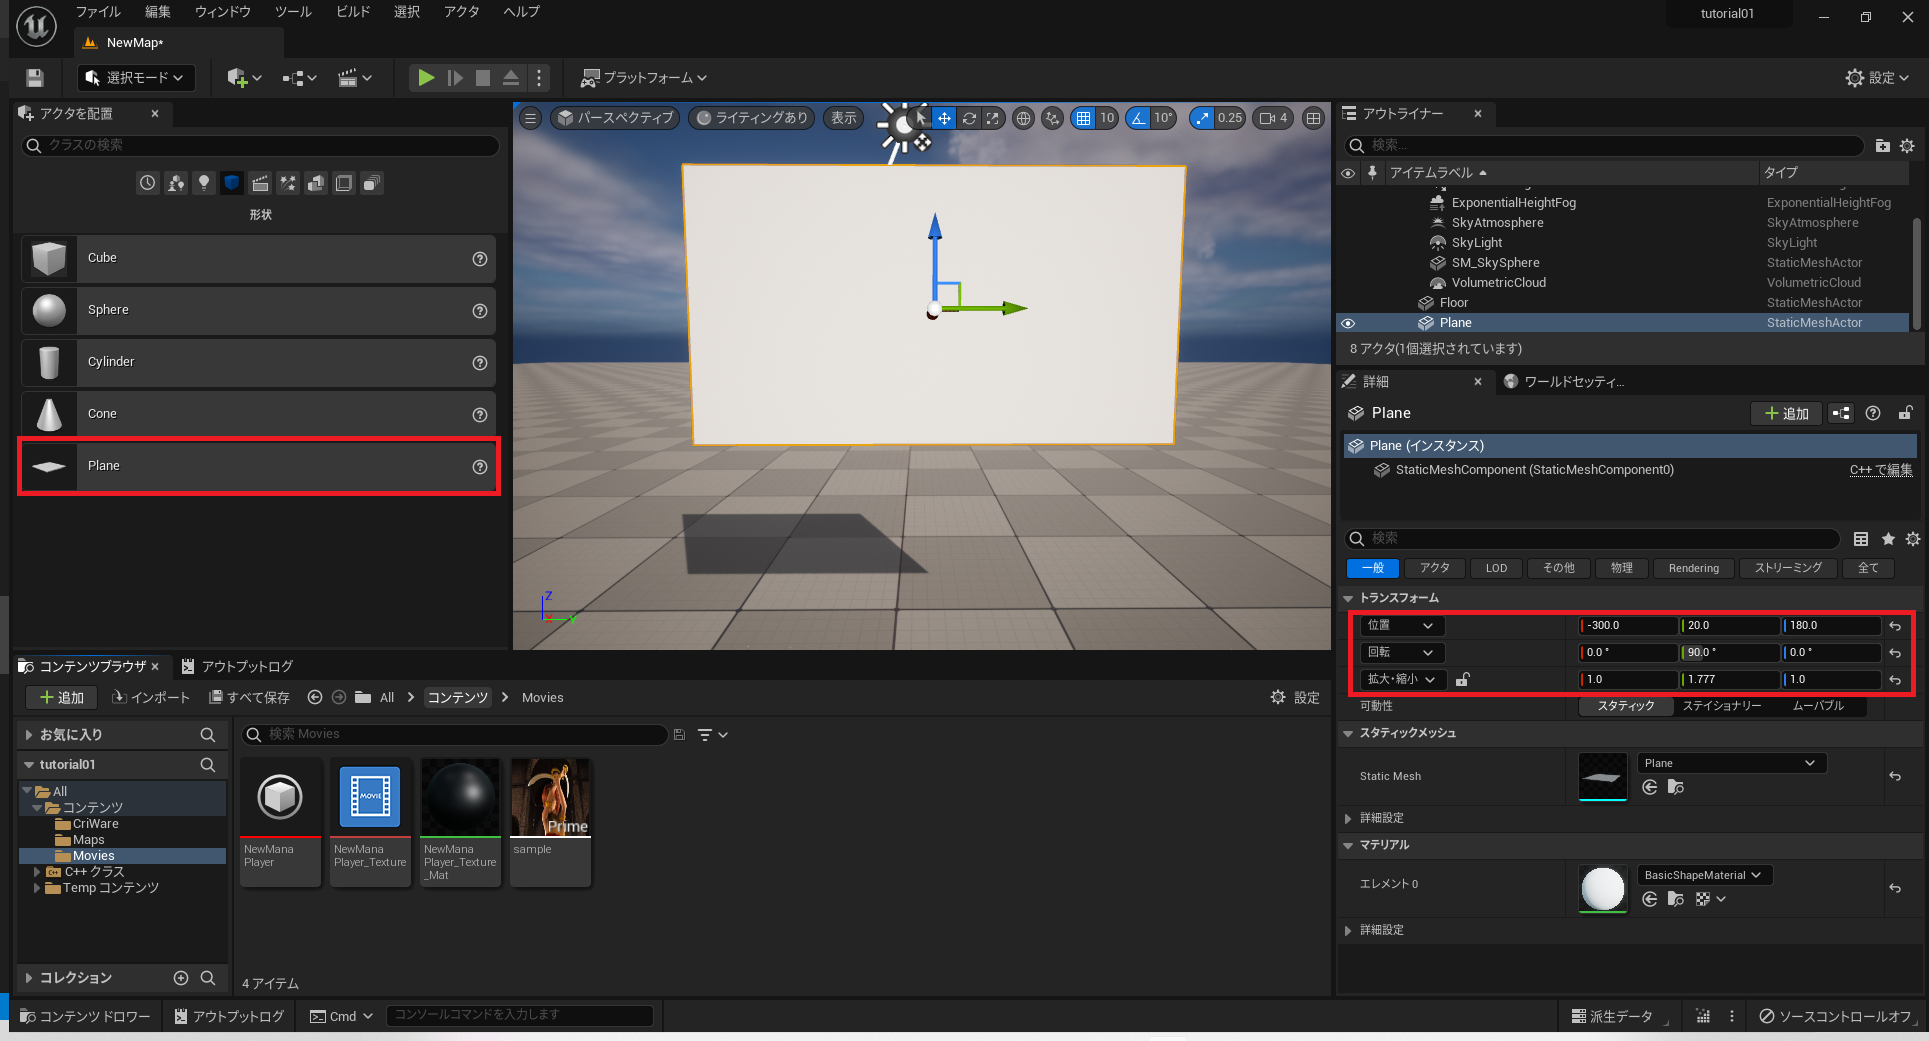Toggle grid snapping in the viewport
This screenshot has width=1929, height=1041.
[x=1083, y=118]
